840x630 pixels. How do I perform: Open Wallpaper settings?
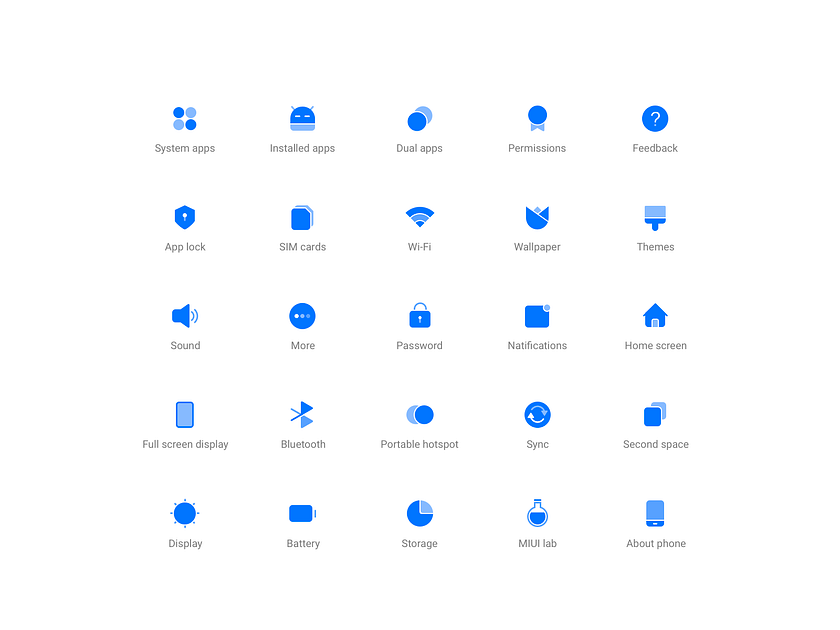coord(537,217)
